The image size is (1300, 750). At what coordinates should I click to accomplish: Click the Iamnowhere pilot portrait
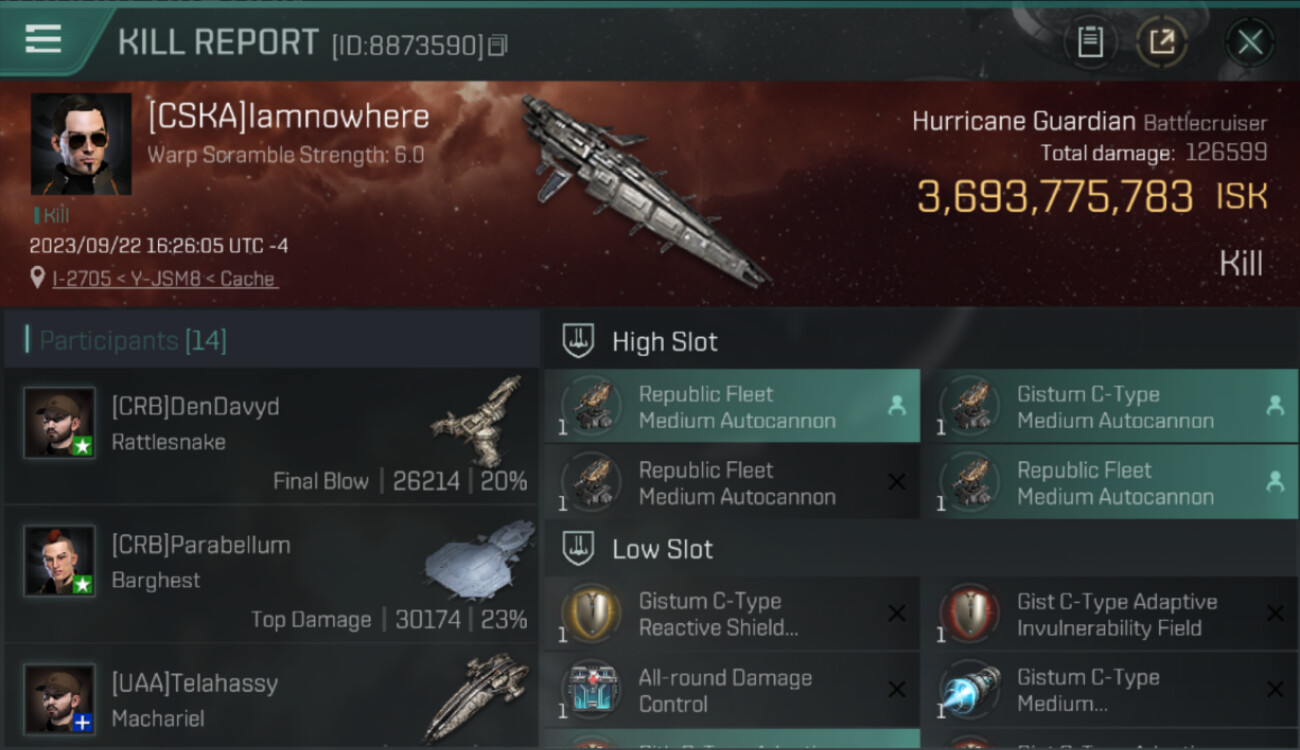(81, 144)
